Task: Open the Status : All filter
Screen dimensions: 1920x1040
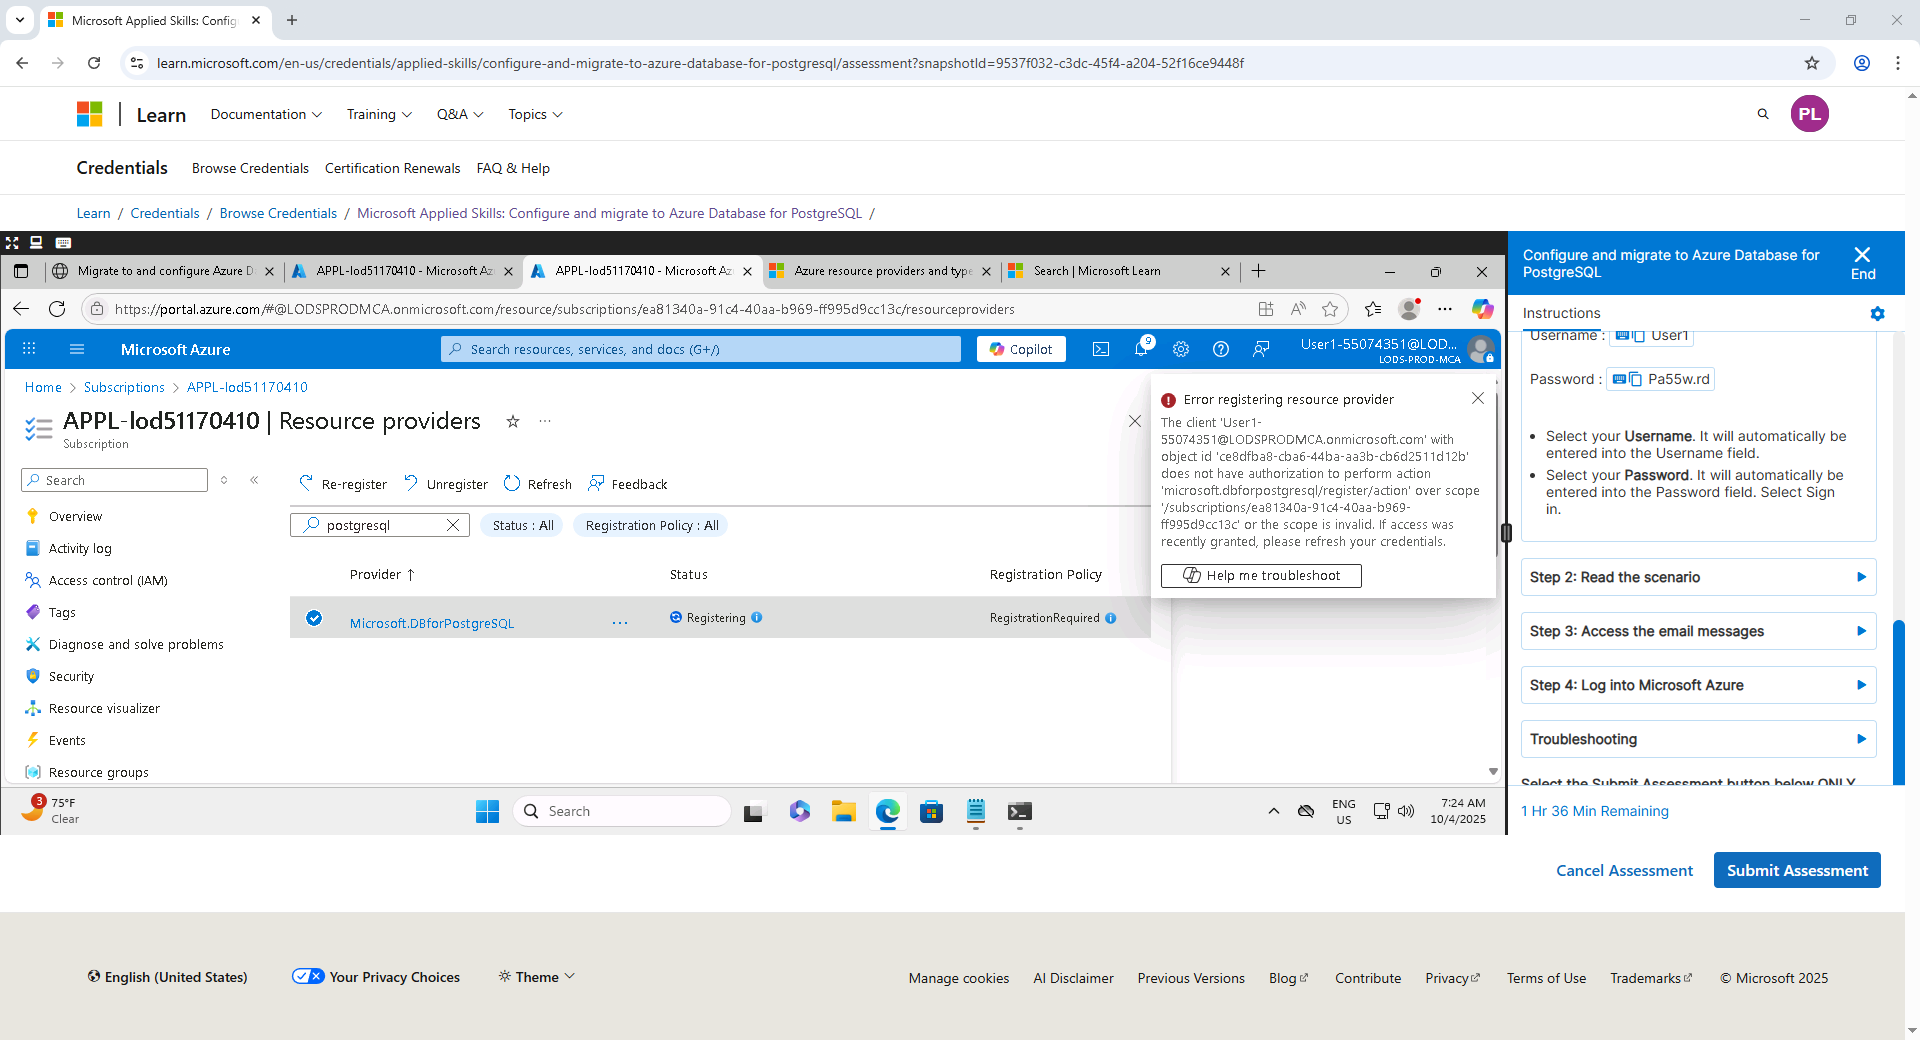Action: pos(523,525)
